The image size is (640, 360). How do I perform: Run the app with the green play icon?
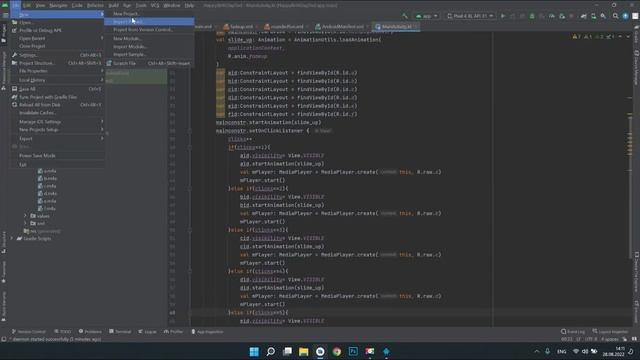[503, 16]
